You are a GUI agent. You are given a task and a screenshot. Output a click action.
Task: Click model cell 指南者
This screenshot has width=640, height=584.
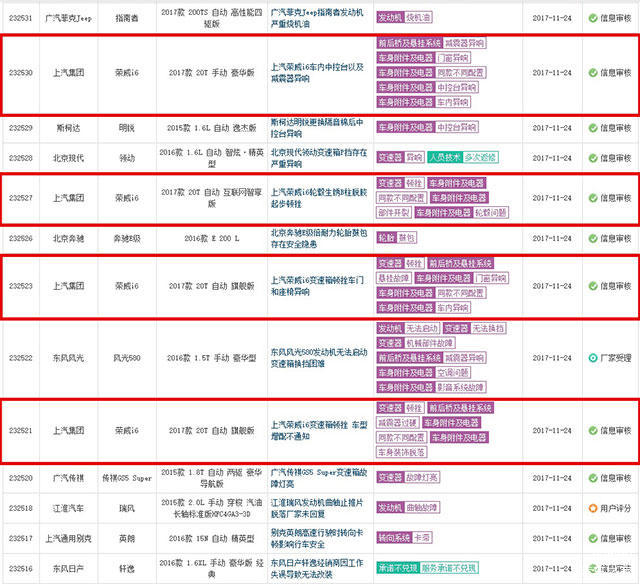click(x=127, y=18)
